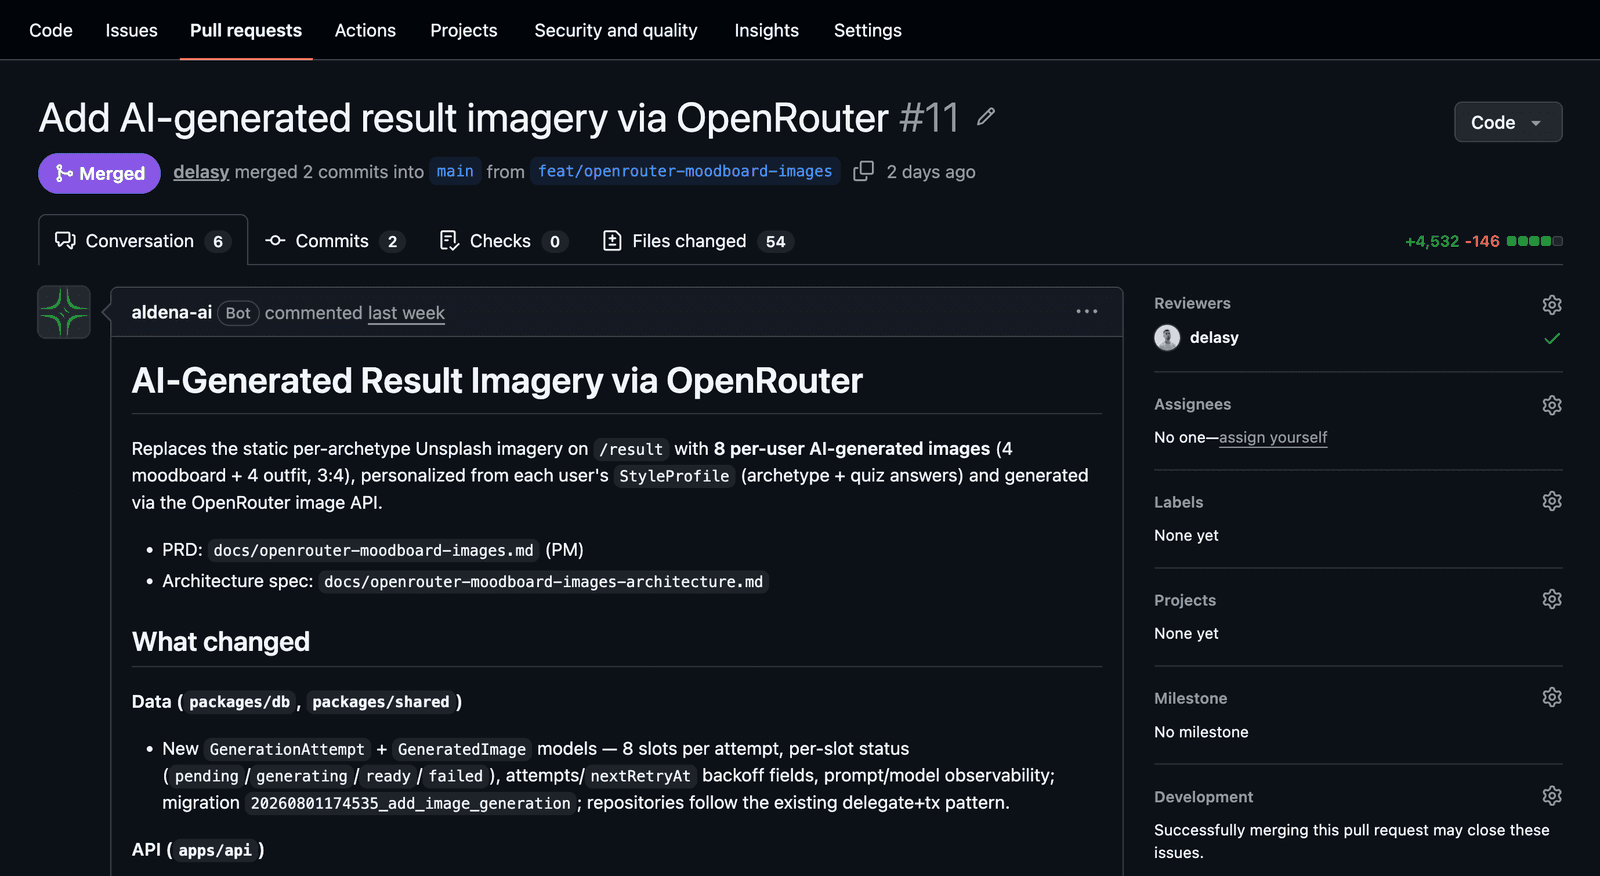Switch to the Conversation tab
This screenshot has height=876, width=1600.
[143, 241]
